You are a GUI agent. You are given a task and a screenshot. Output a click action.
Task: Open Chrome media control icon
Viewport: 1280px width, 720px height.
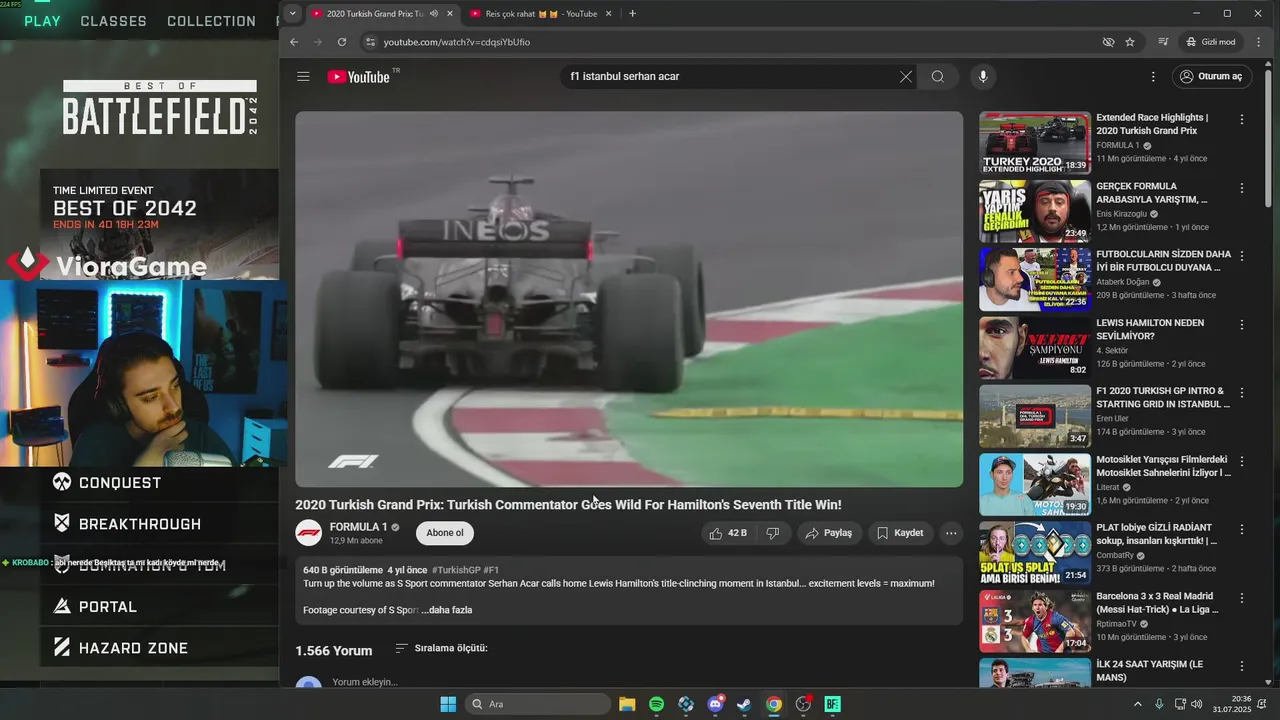pyautogui.click(x=1163, y=42)
